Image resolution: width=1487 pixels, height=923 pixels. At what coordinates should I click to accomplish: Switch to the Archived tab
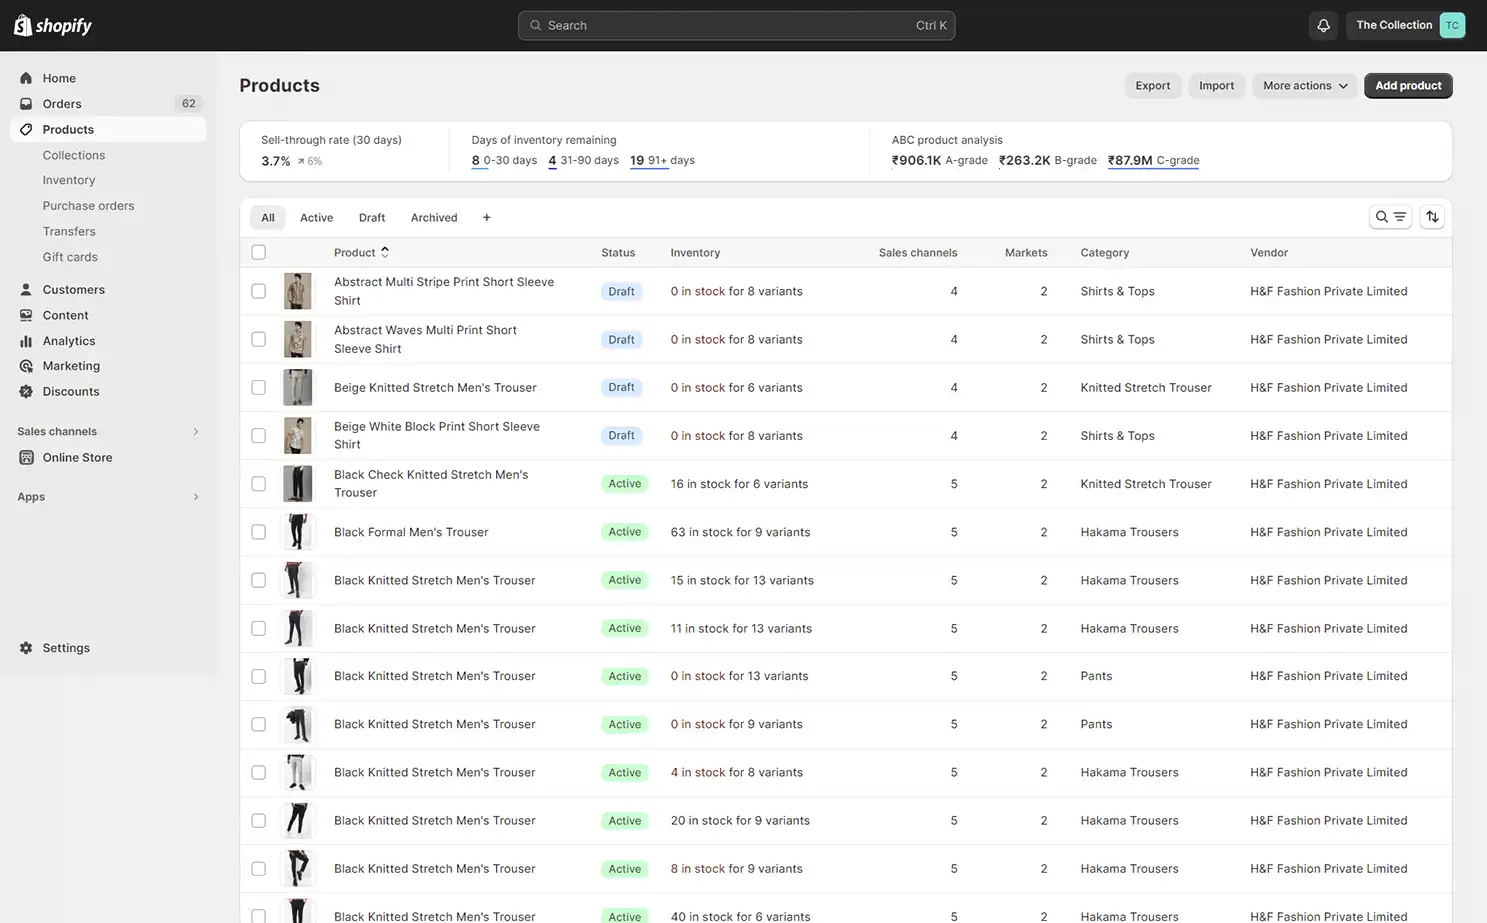[433, 217]
